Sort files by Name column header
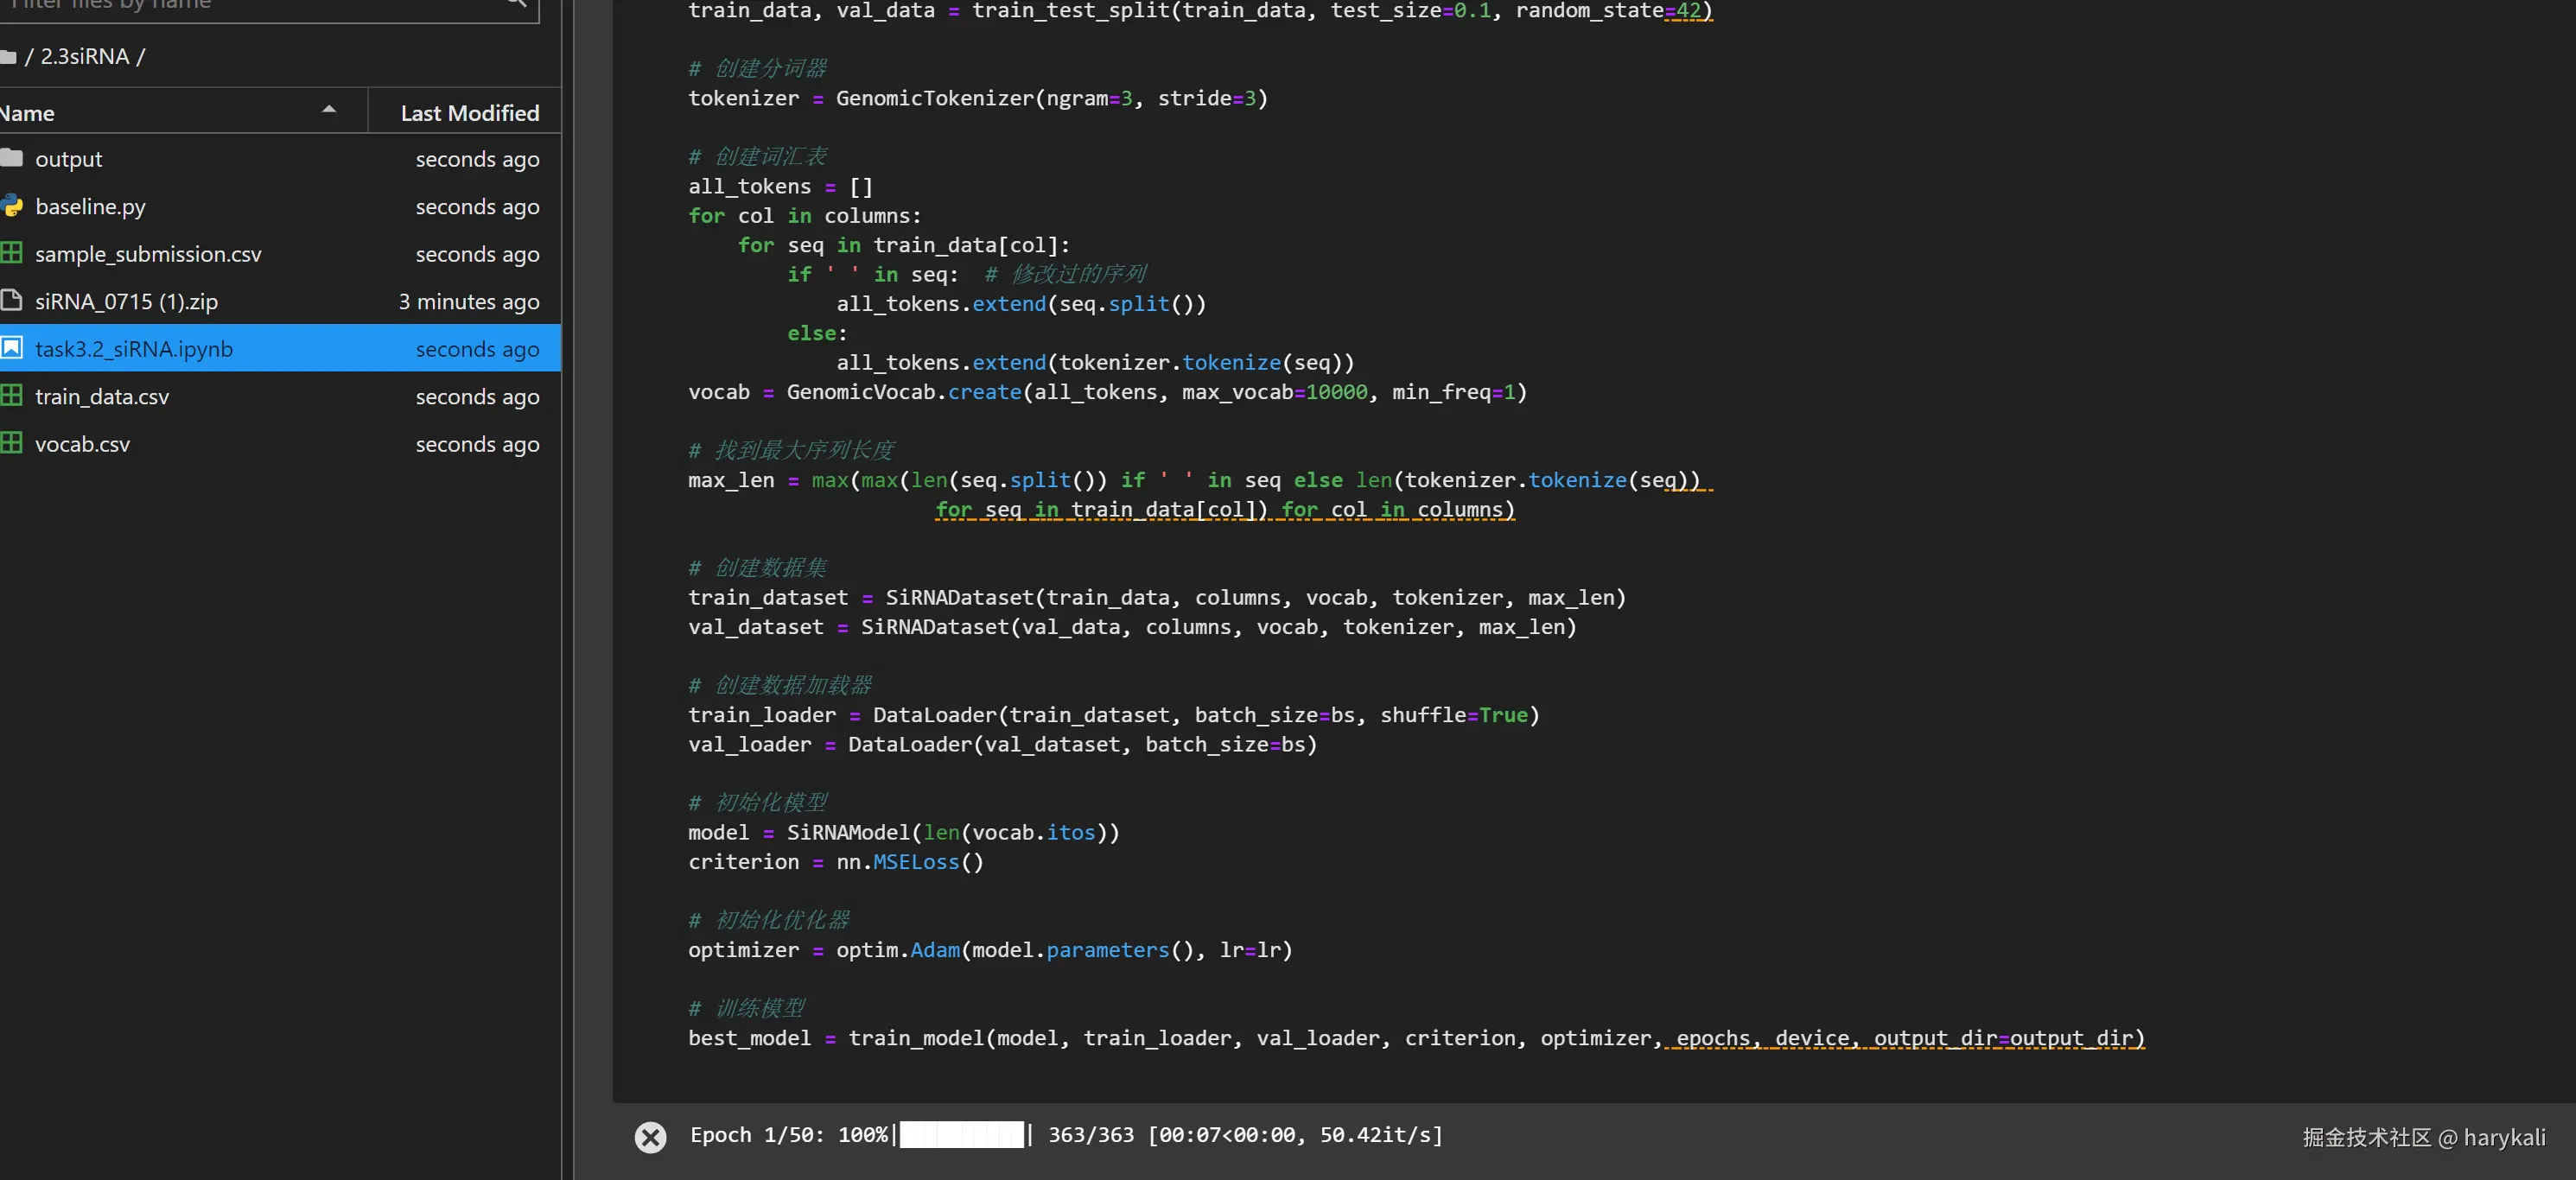 tap(28, 113)
